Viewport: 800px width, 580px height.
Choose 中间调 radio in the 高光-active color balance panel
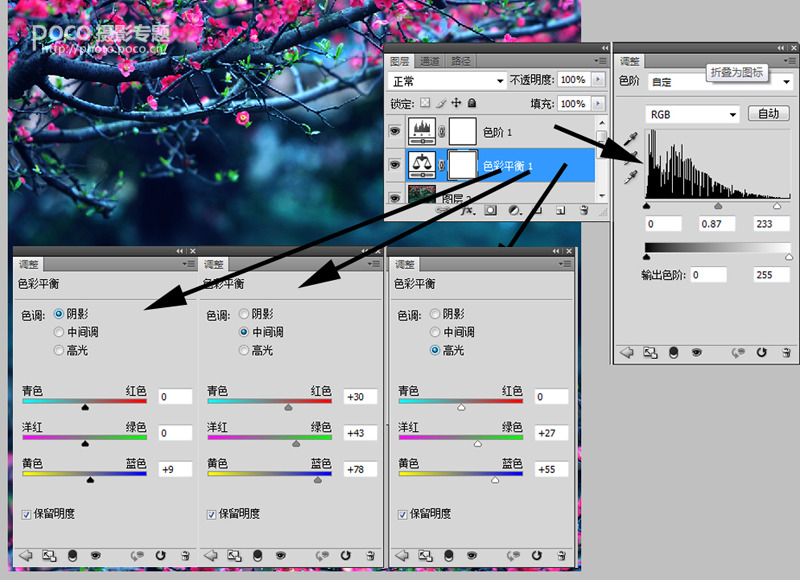435,332
